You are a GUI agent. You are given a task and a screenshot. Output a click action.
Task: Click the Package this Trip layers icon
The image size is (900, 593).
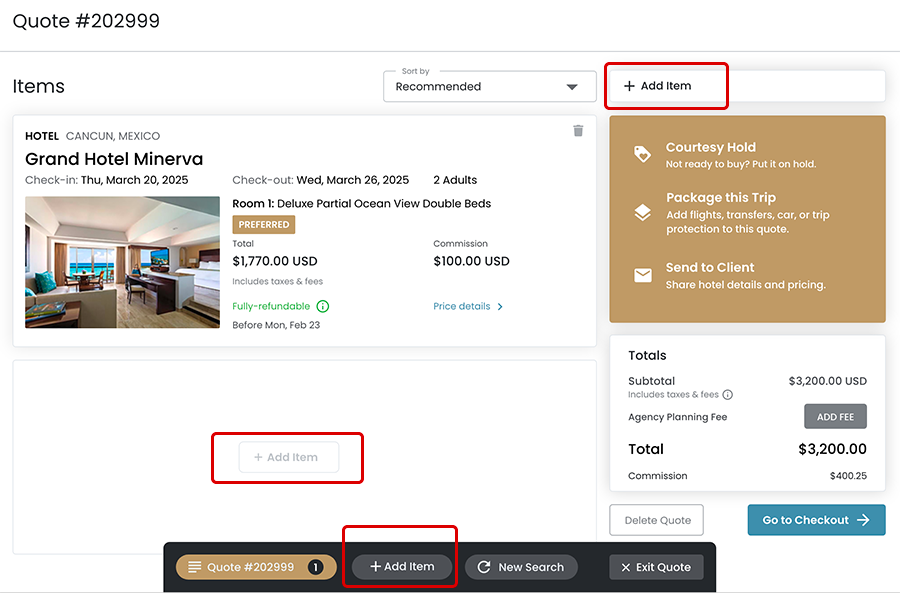coord(642,213)
